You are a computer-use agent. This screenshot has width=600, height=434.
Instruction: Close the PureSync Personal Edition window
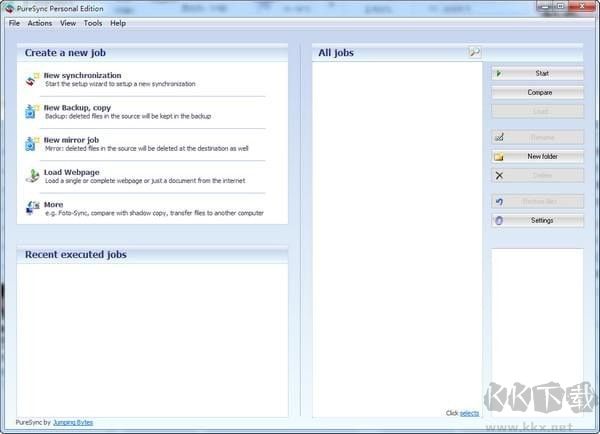point(582,6)
